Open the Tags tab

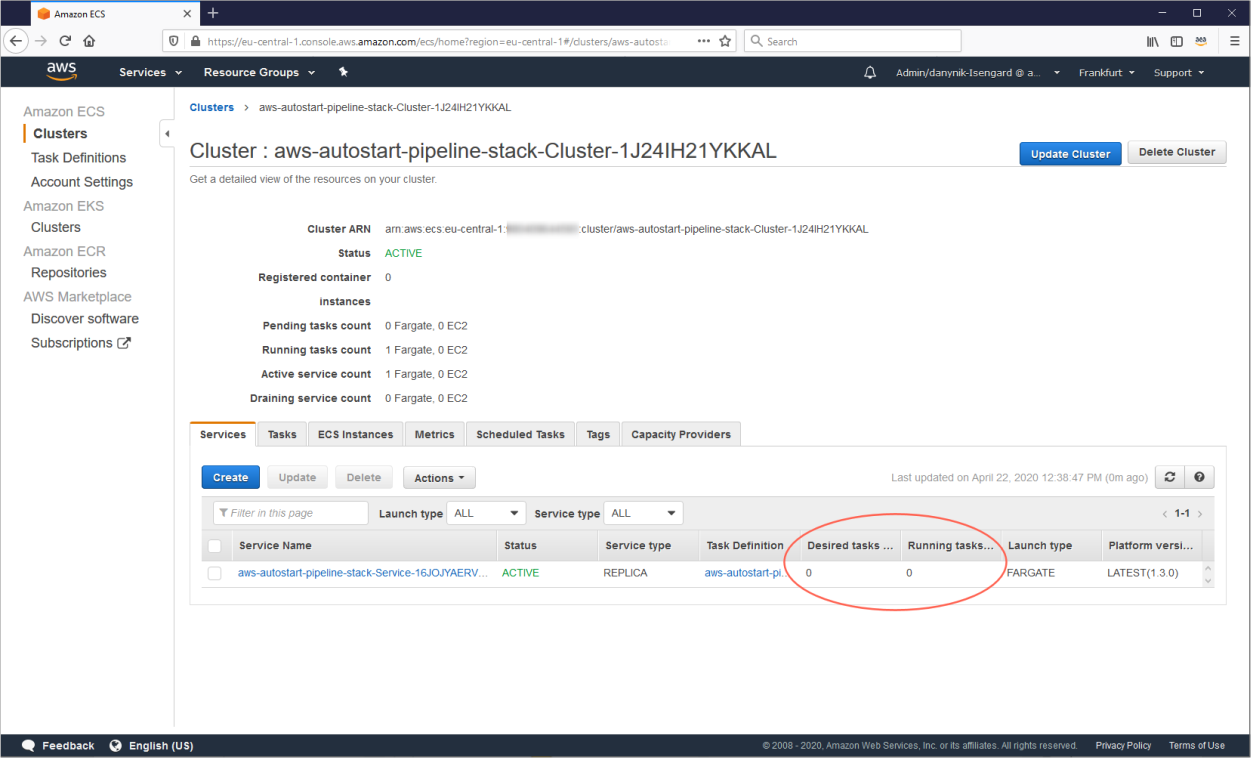click(598, 434)
